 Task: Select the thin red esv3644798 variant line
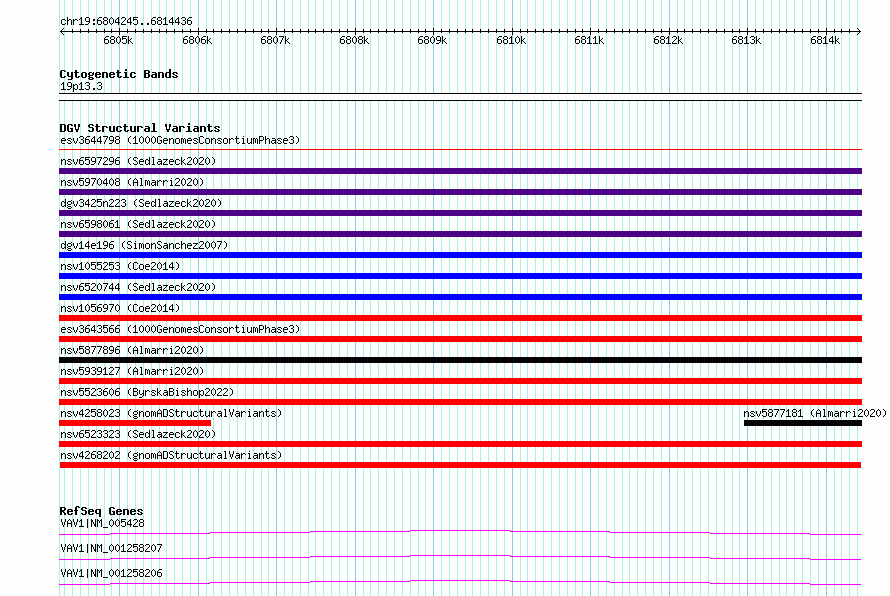click(x=460, y=150)
